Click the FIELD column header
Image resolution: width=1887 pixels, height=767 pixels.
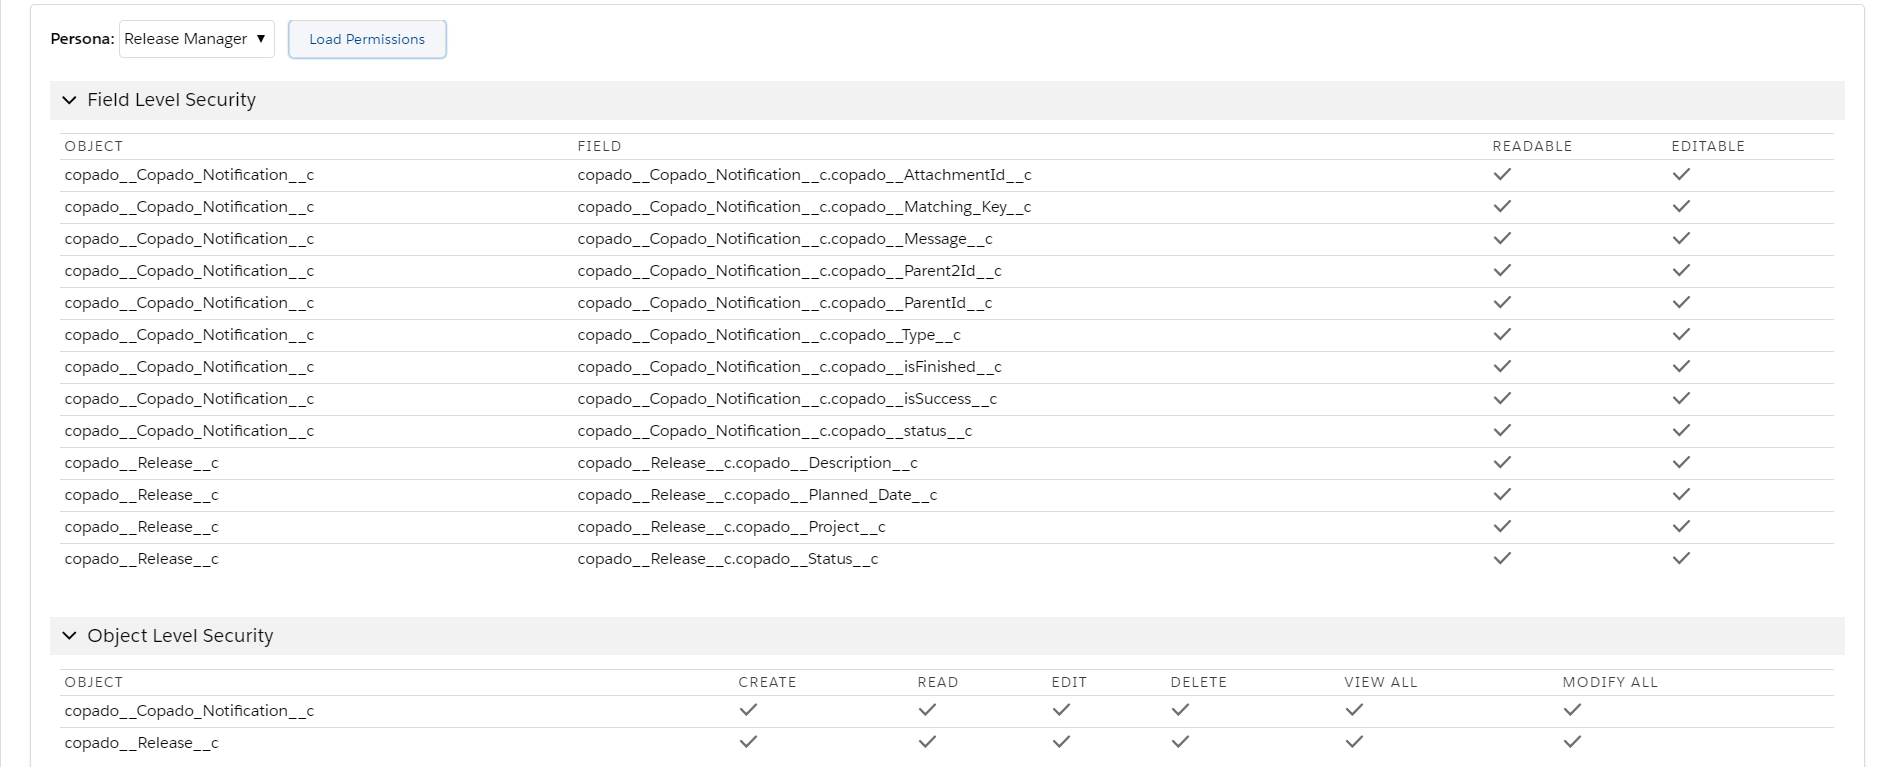[x=599, y=146]
